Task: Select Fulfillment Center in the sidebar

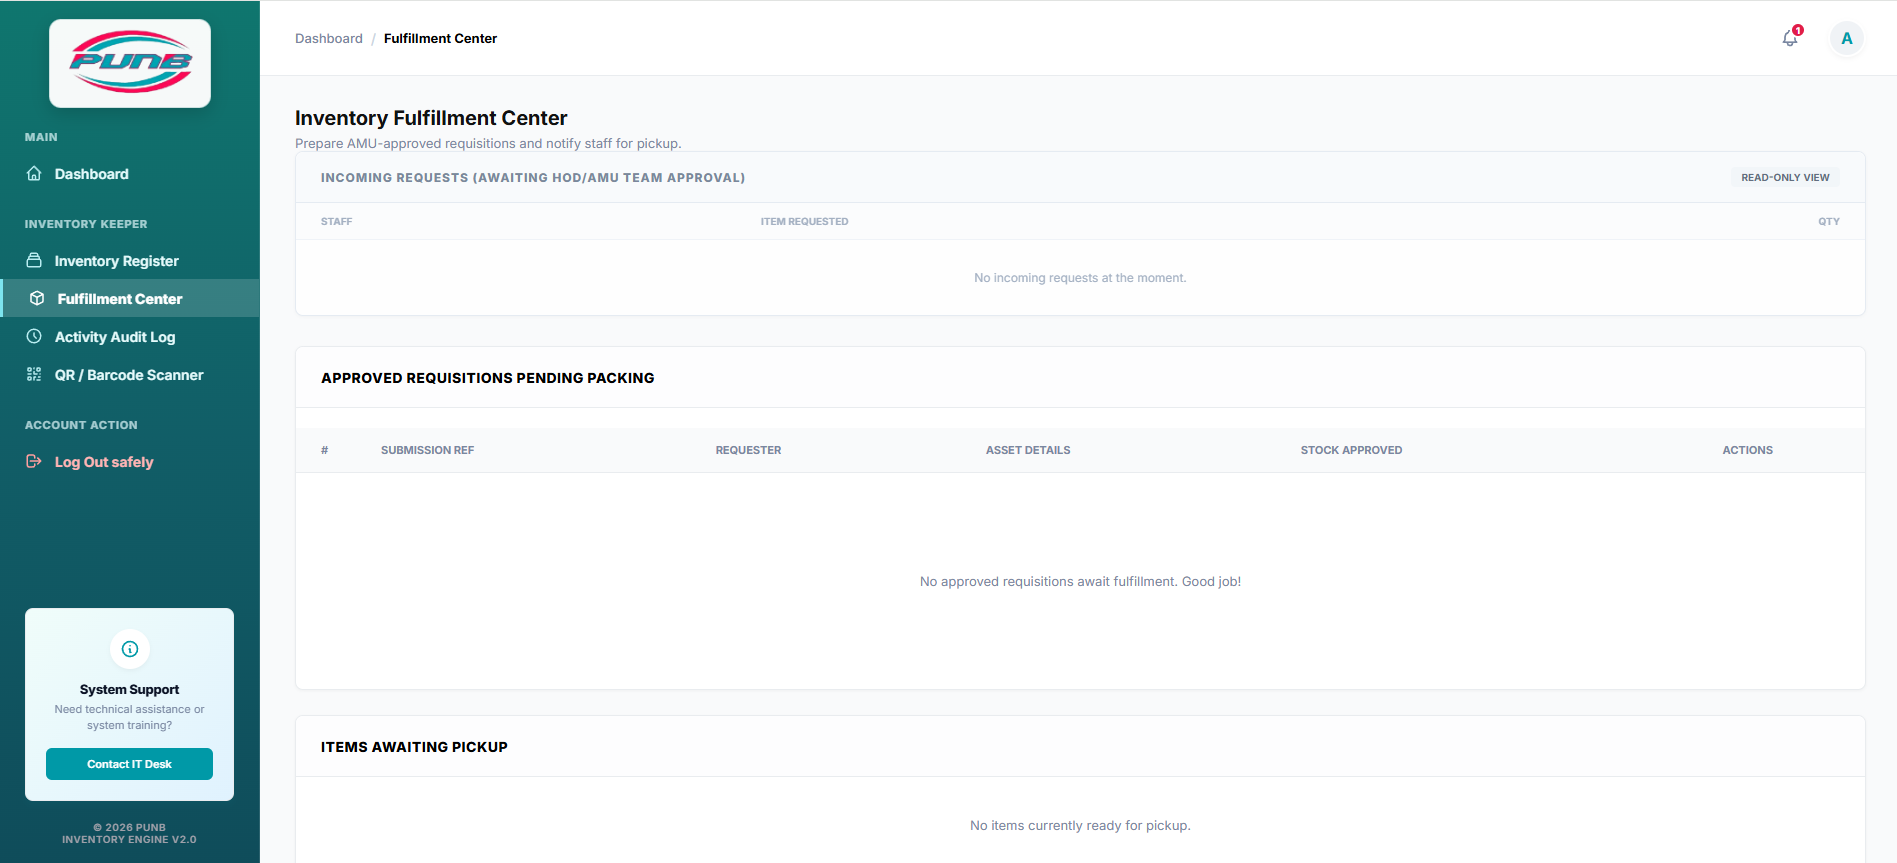Action: click(x=130, y=298)
